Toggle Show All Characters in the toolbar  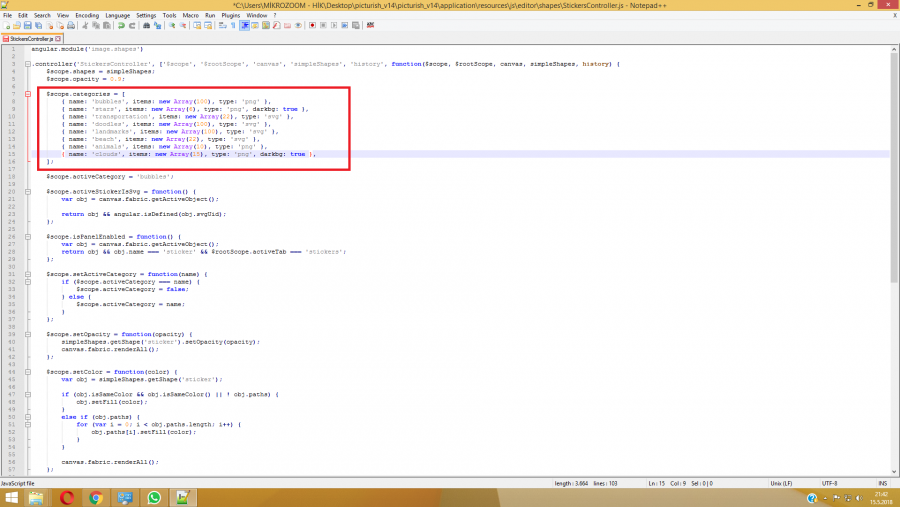click(x=232, y=25)
